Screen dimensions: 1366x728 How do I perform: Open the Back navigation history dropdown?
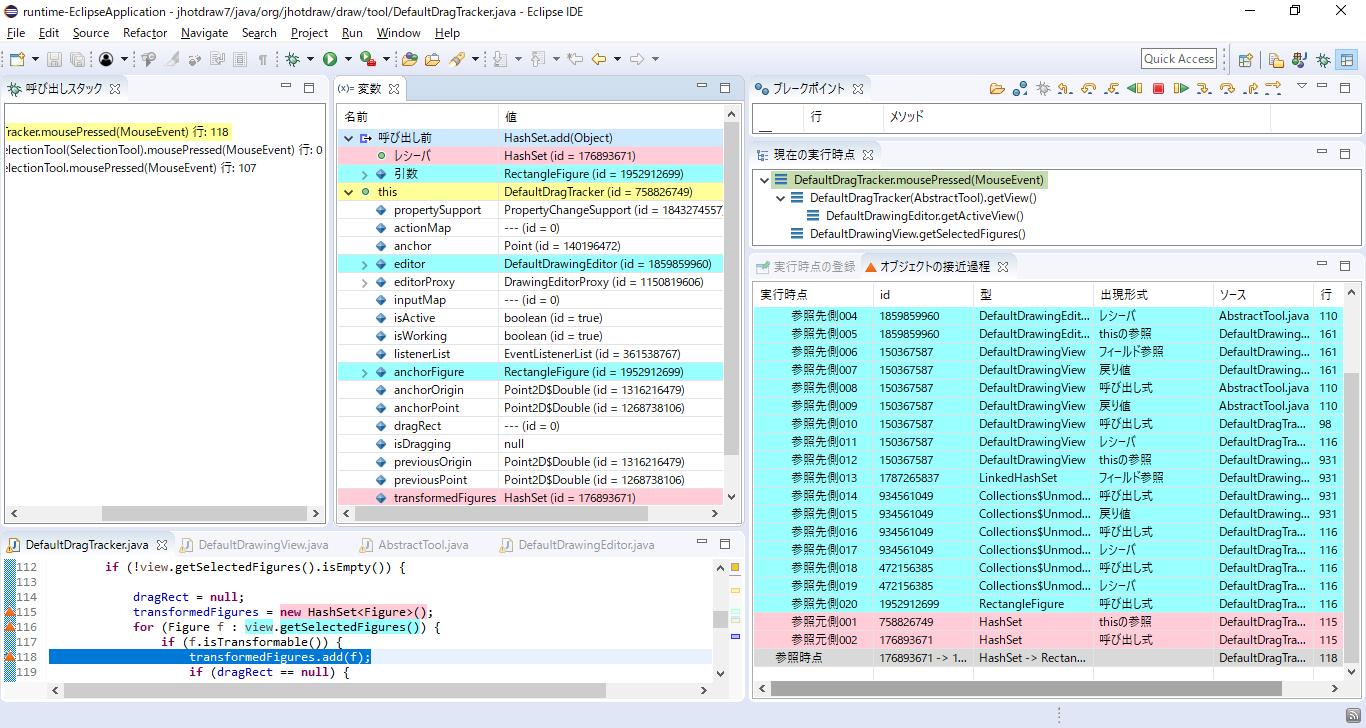(617, 59)
